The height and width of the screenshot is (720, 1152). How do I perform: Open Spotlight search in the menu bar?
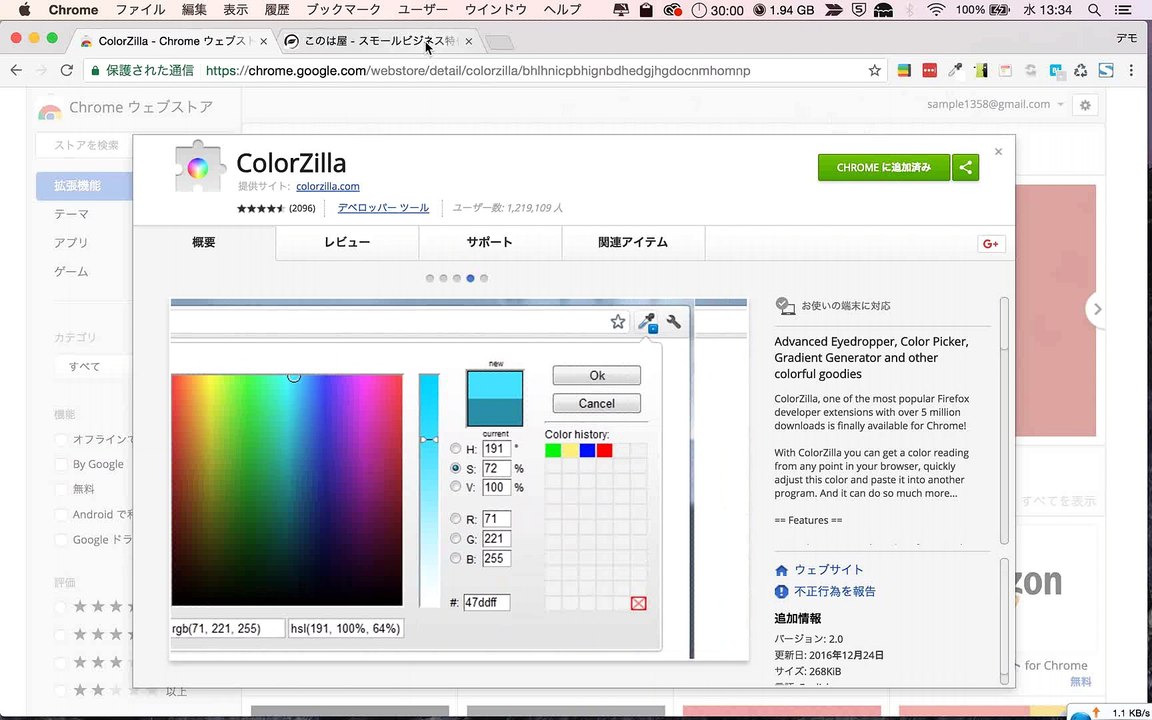point(1094,10)
